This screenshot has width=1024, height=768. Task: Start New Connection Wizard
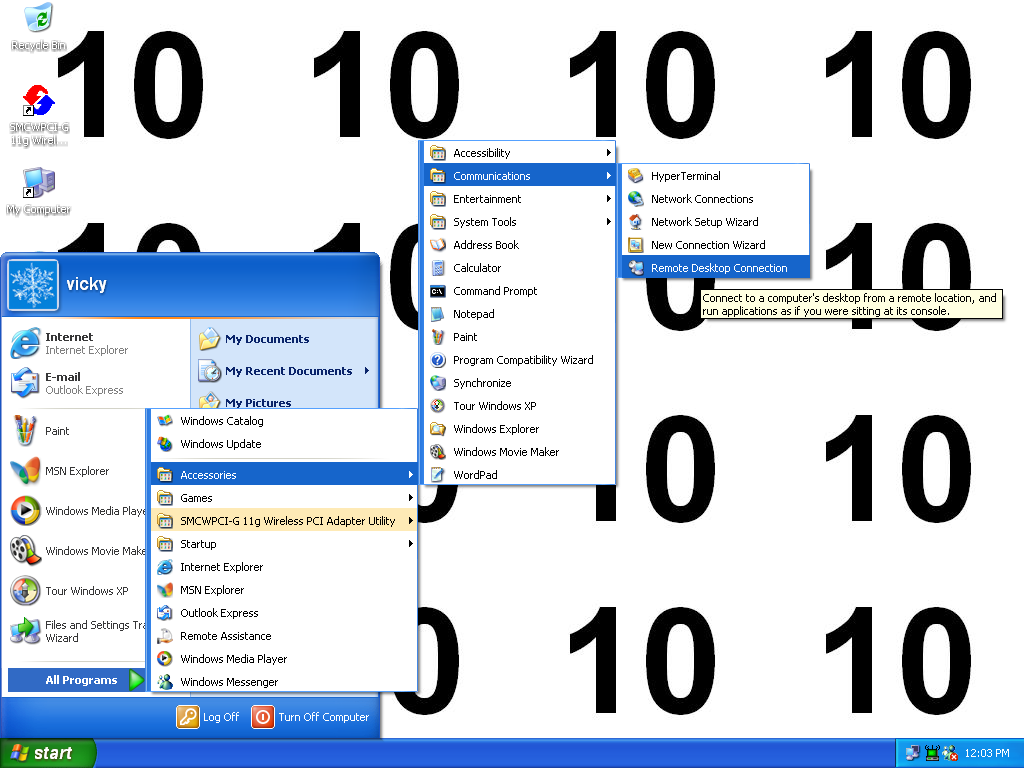pyautogui.click(x=716, y=245)
